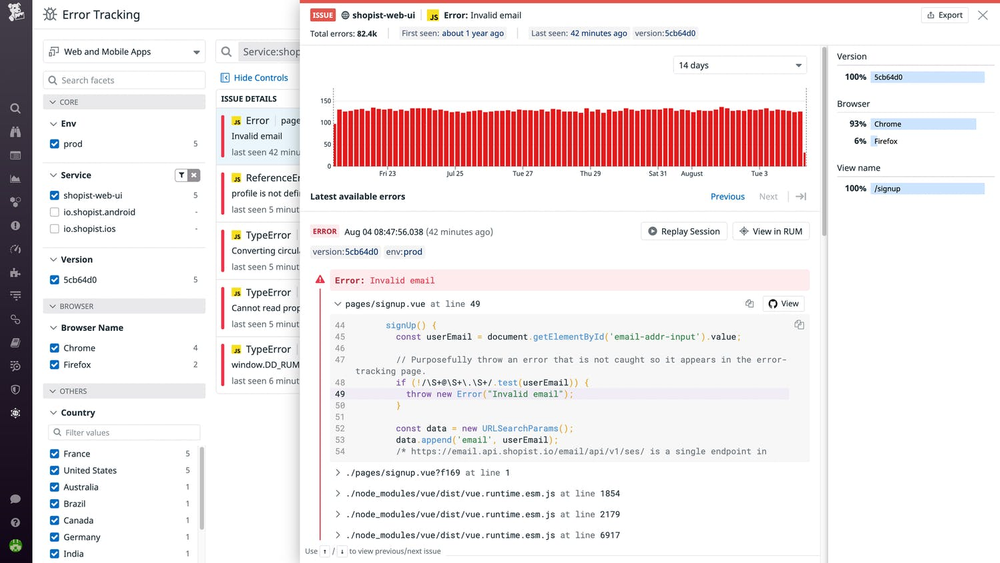Open the 14 days time range dropdown

[x=739, y=65]
